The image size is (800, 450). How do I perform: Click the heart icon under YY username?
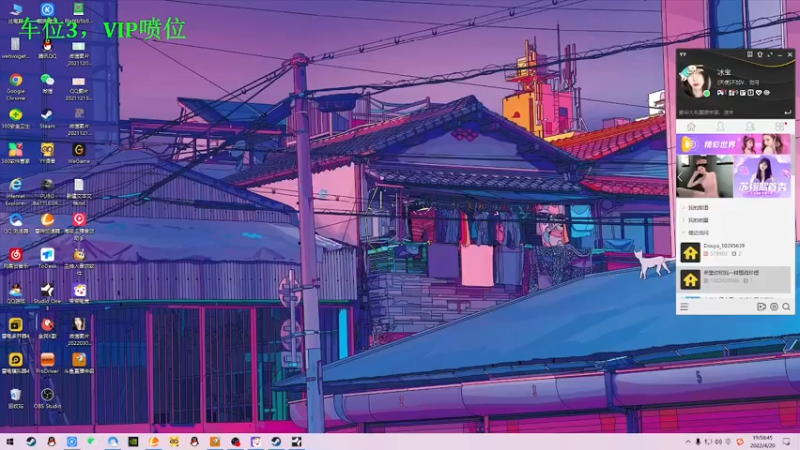(x=759, y=93)
